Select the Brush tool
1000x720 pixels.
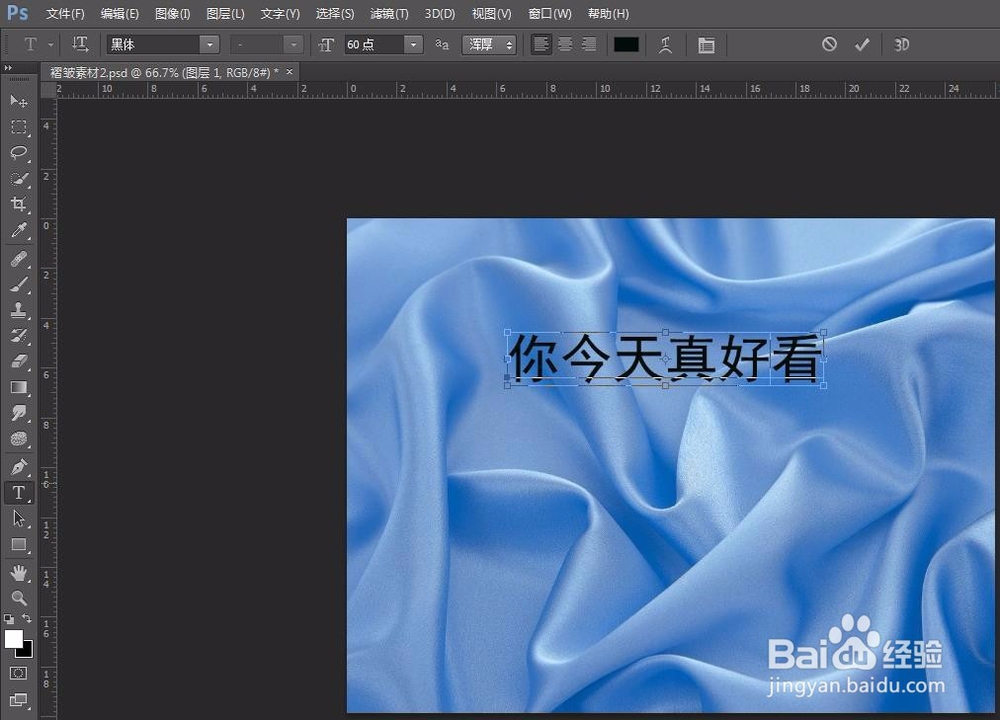point(17,284)
